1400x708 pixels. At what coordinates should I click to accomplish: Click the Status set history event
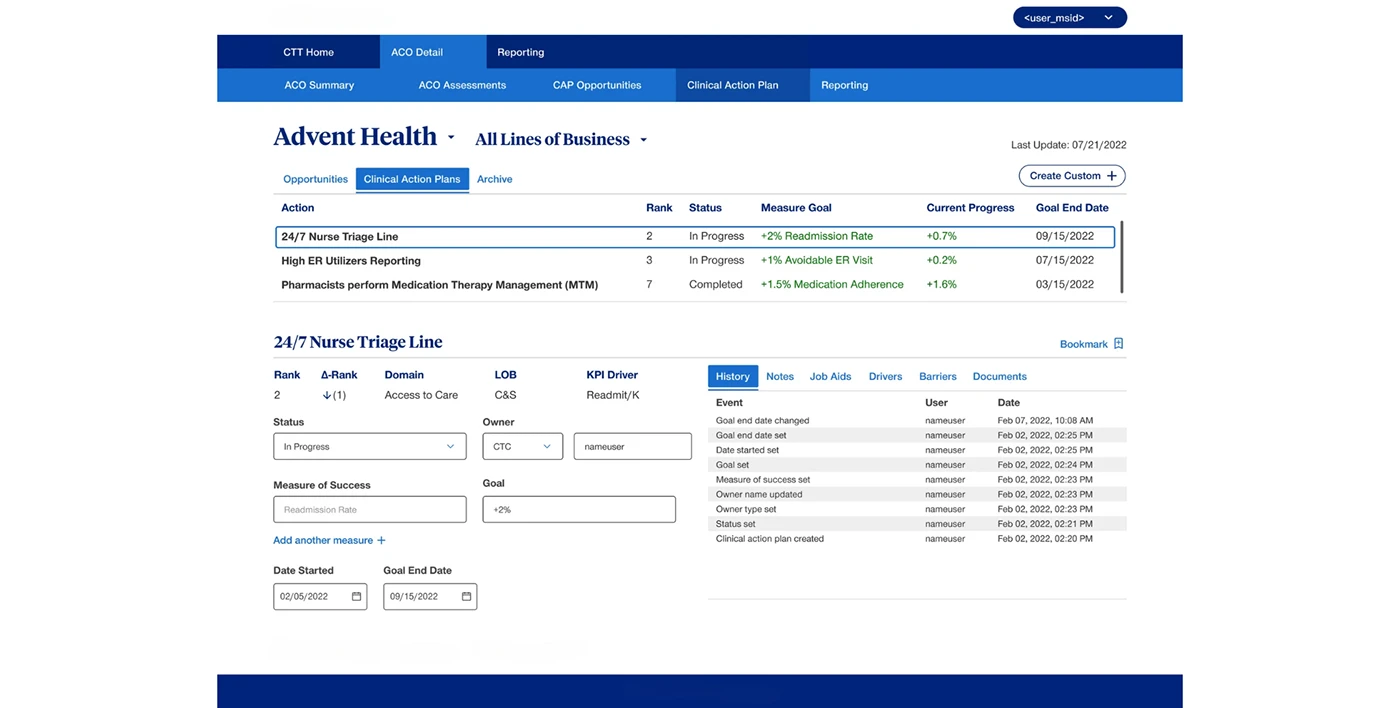click(736, 524)
